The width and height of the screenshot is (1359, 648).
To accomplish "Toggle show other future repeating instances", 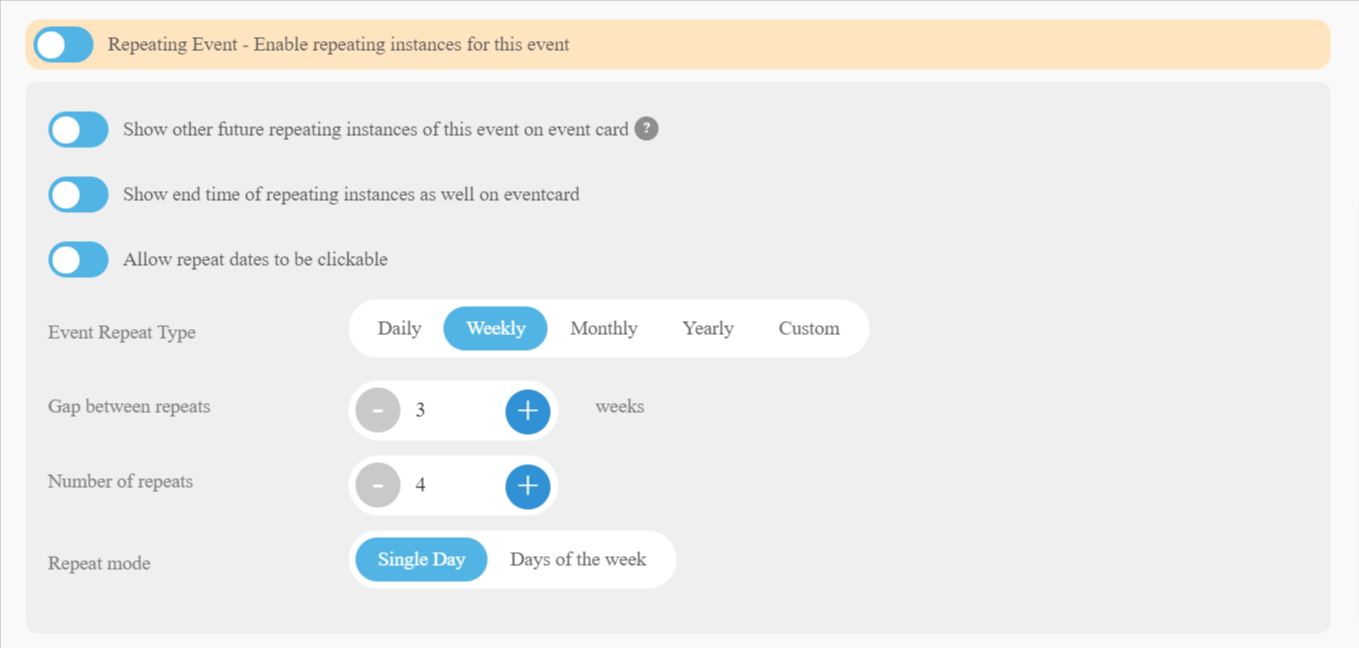I will (79, 130).
